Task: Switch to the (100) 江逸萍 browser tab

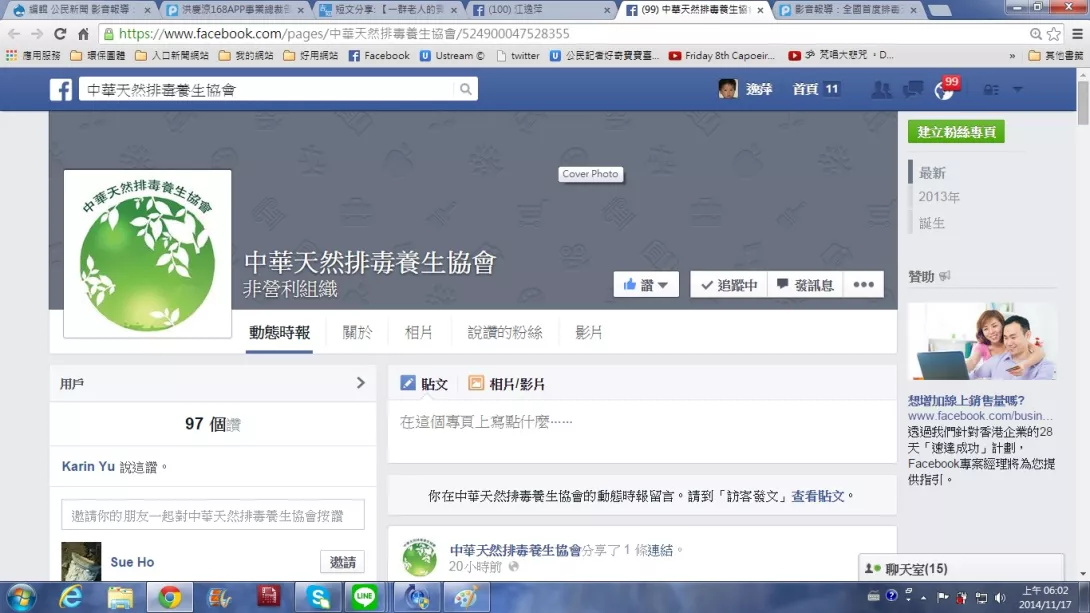Action: [x=542, y=10]
